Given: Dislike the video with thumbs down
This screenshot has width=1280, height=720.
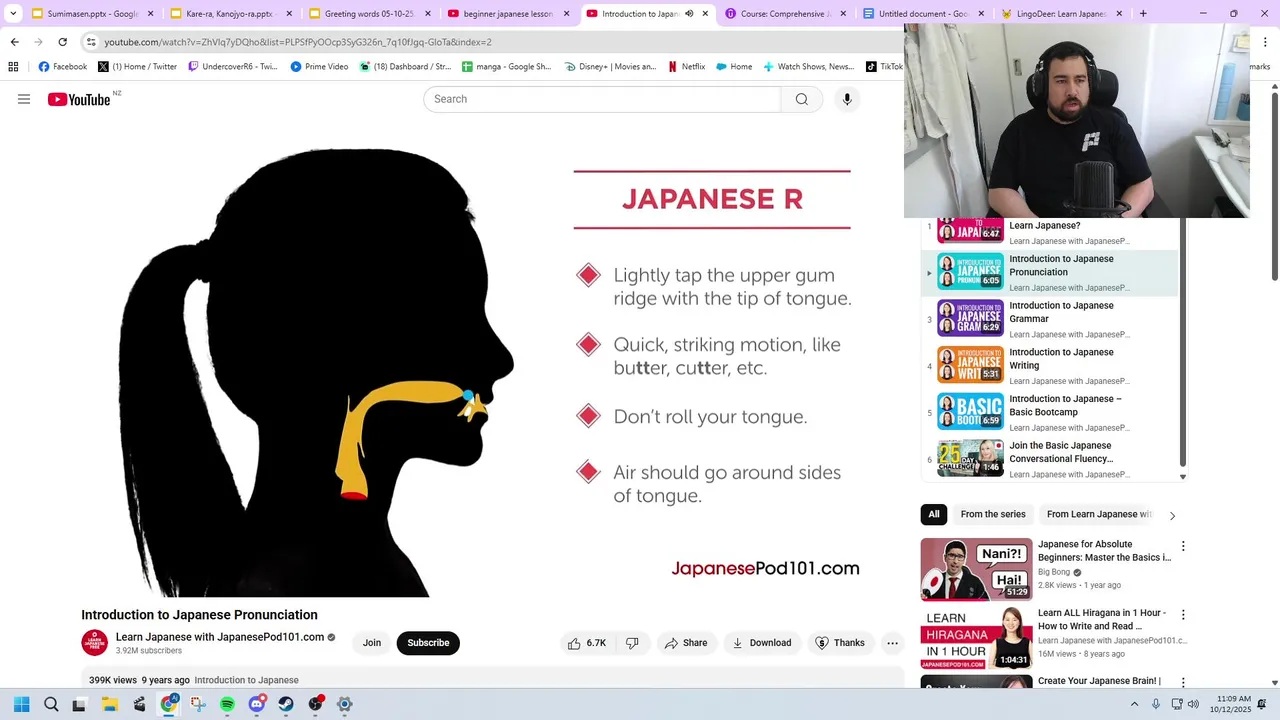Looking at the screenshot, I should [632, 643].
